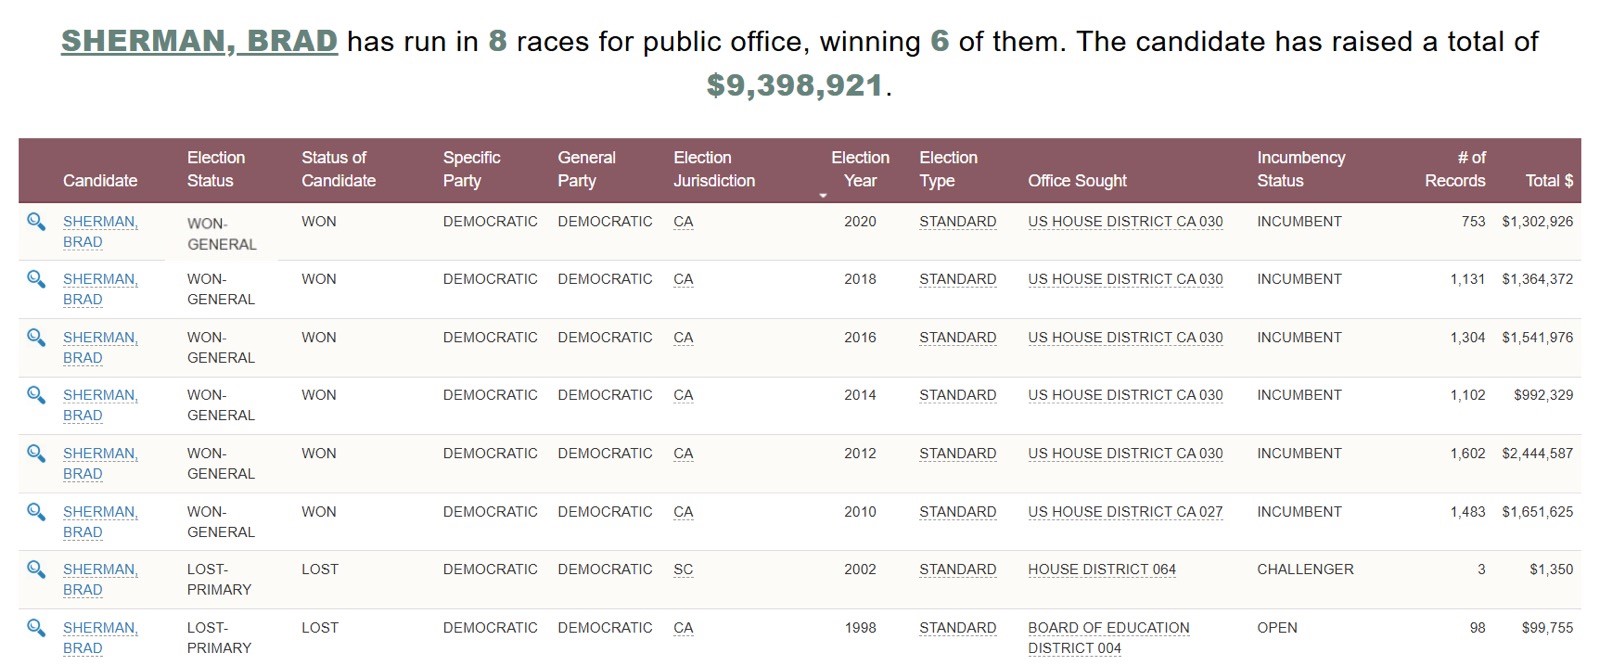The image size is (1600, 666).
Task: Open details magnifier for 2016 race
Action: [x=36, y=337]
